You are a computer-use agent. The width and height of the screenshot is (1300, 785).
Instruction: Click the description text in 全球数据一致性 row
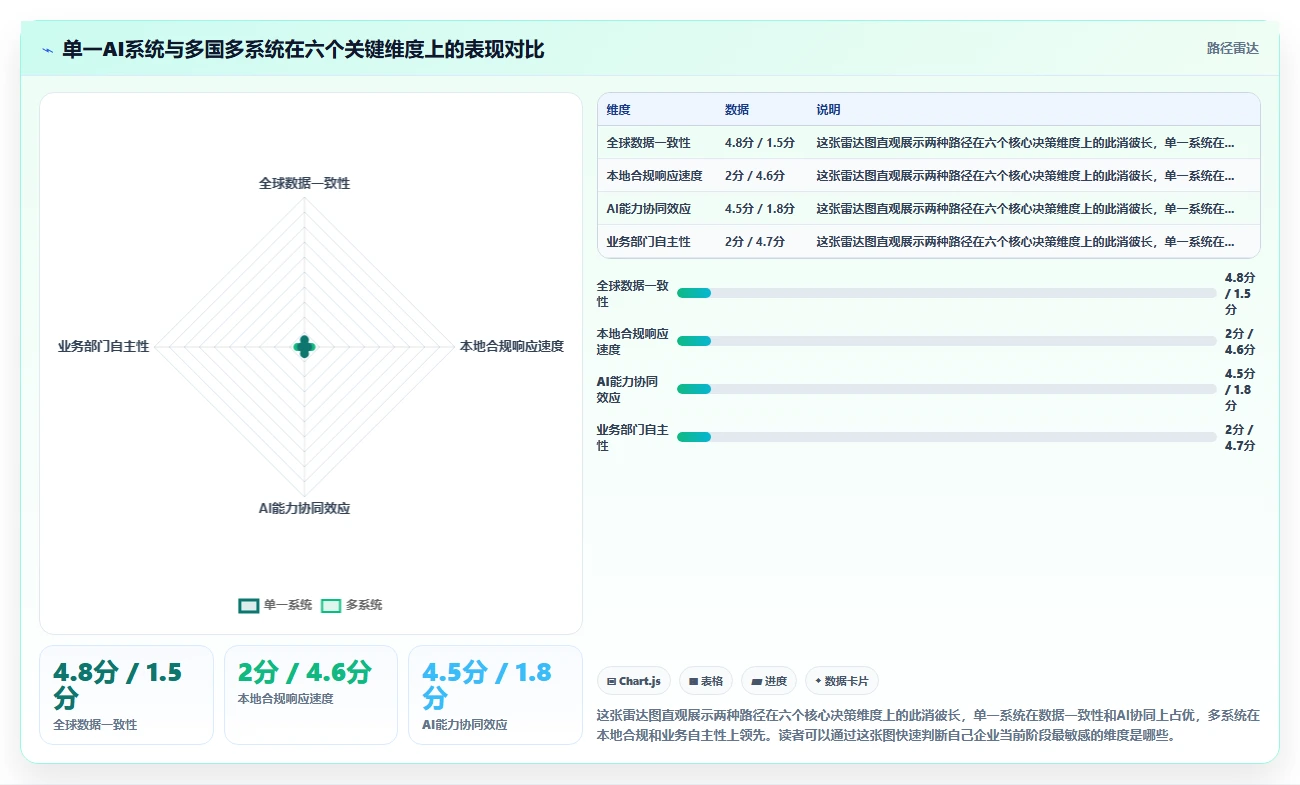click(x=1025, y=143)
